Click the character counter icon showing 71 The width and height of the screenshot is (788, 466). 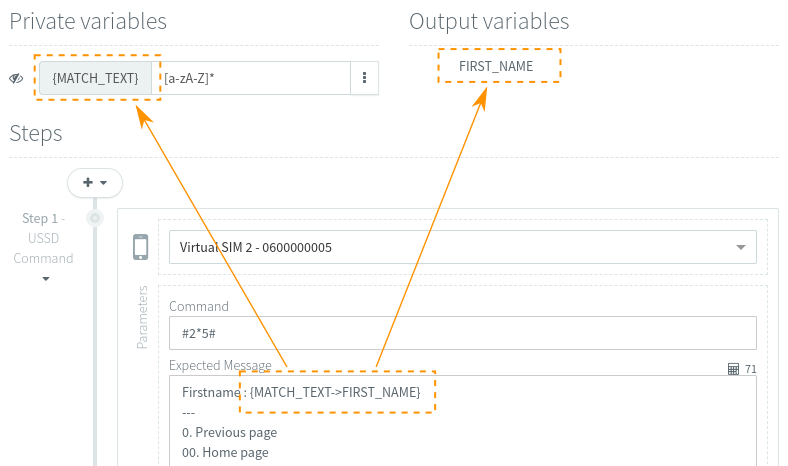(x=733, y=369)
